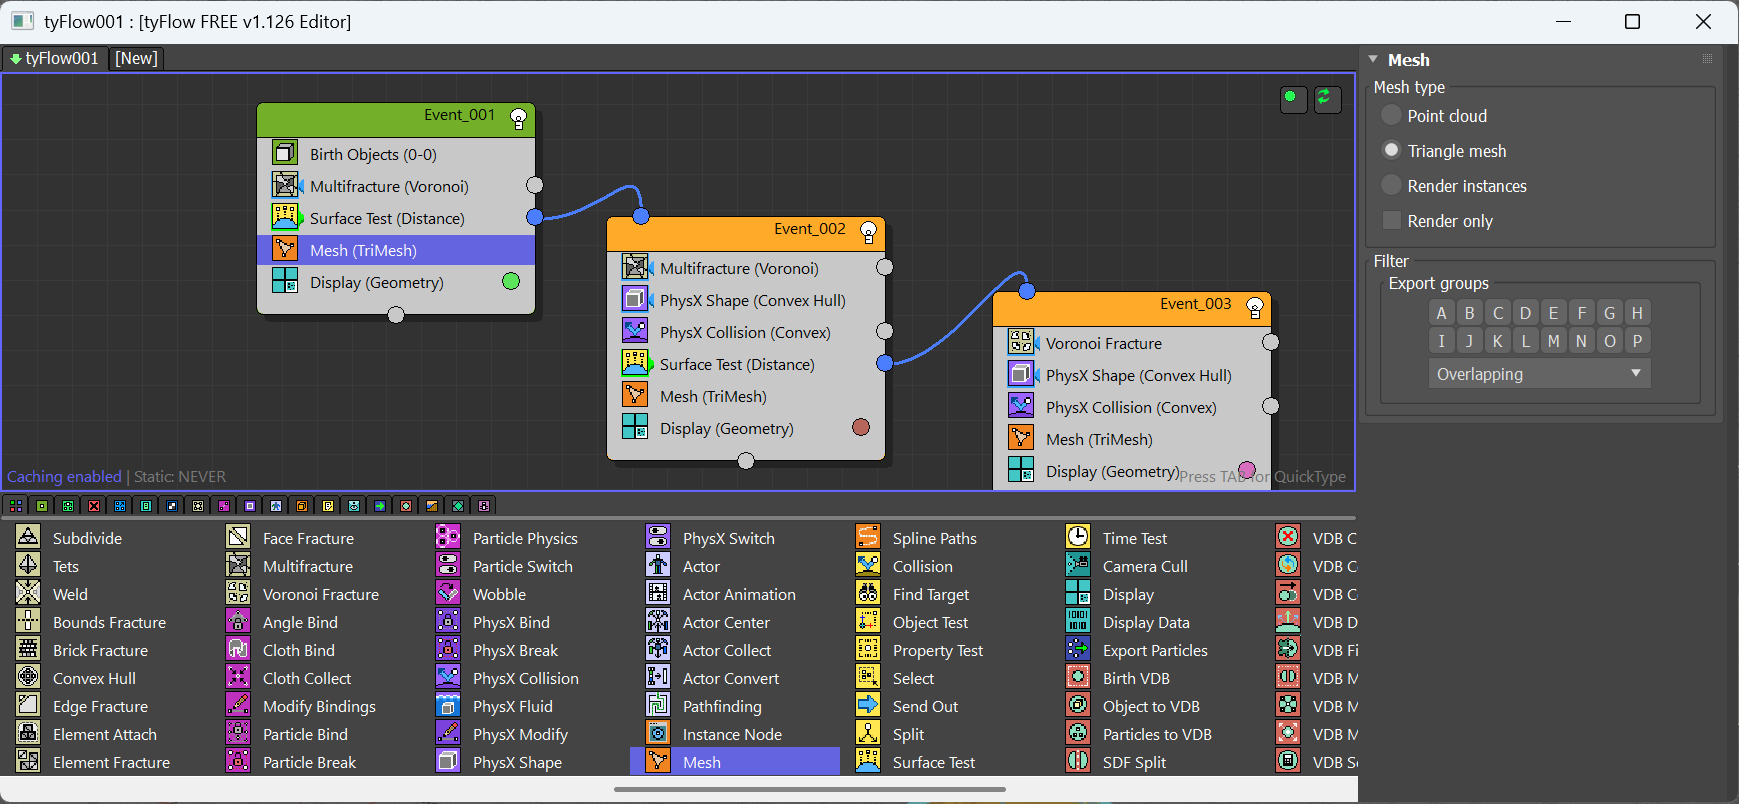The height and width of the screenshot is (804, 1739).
Task: Select Triangle mesh radio option
Action: [1391, 150]
